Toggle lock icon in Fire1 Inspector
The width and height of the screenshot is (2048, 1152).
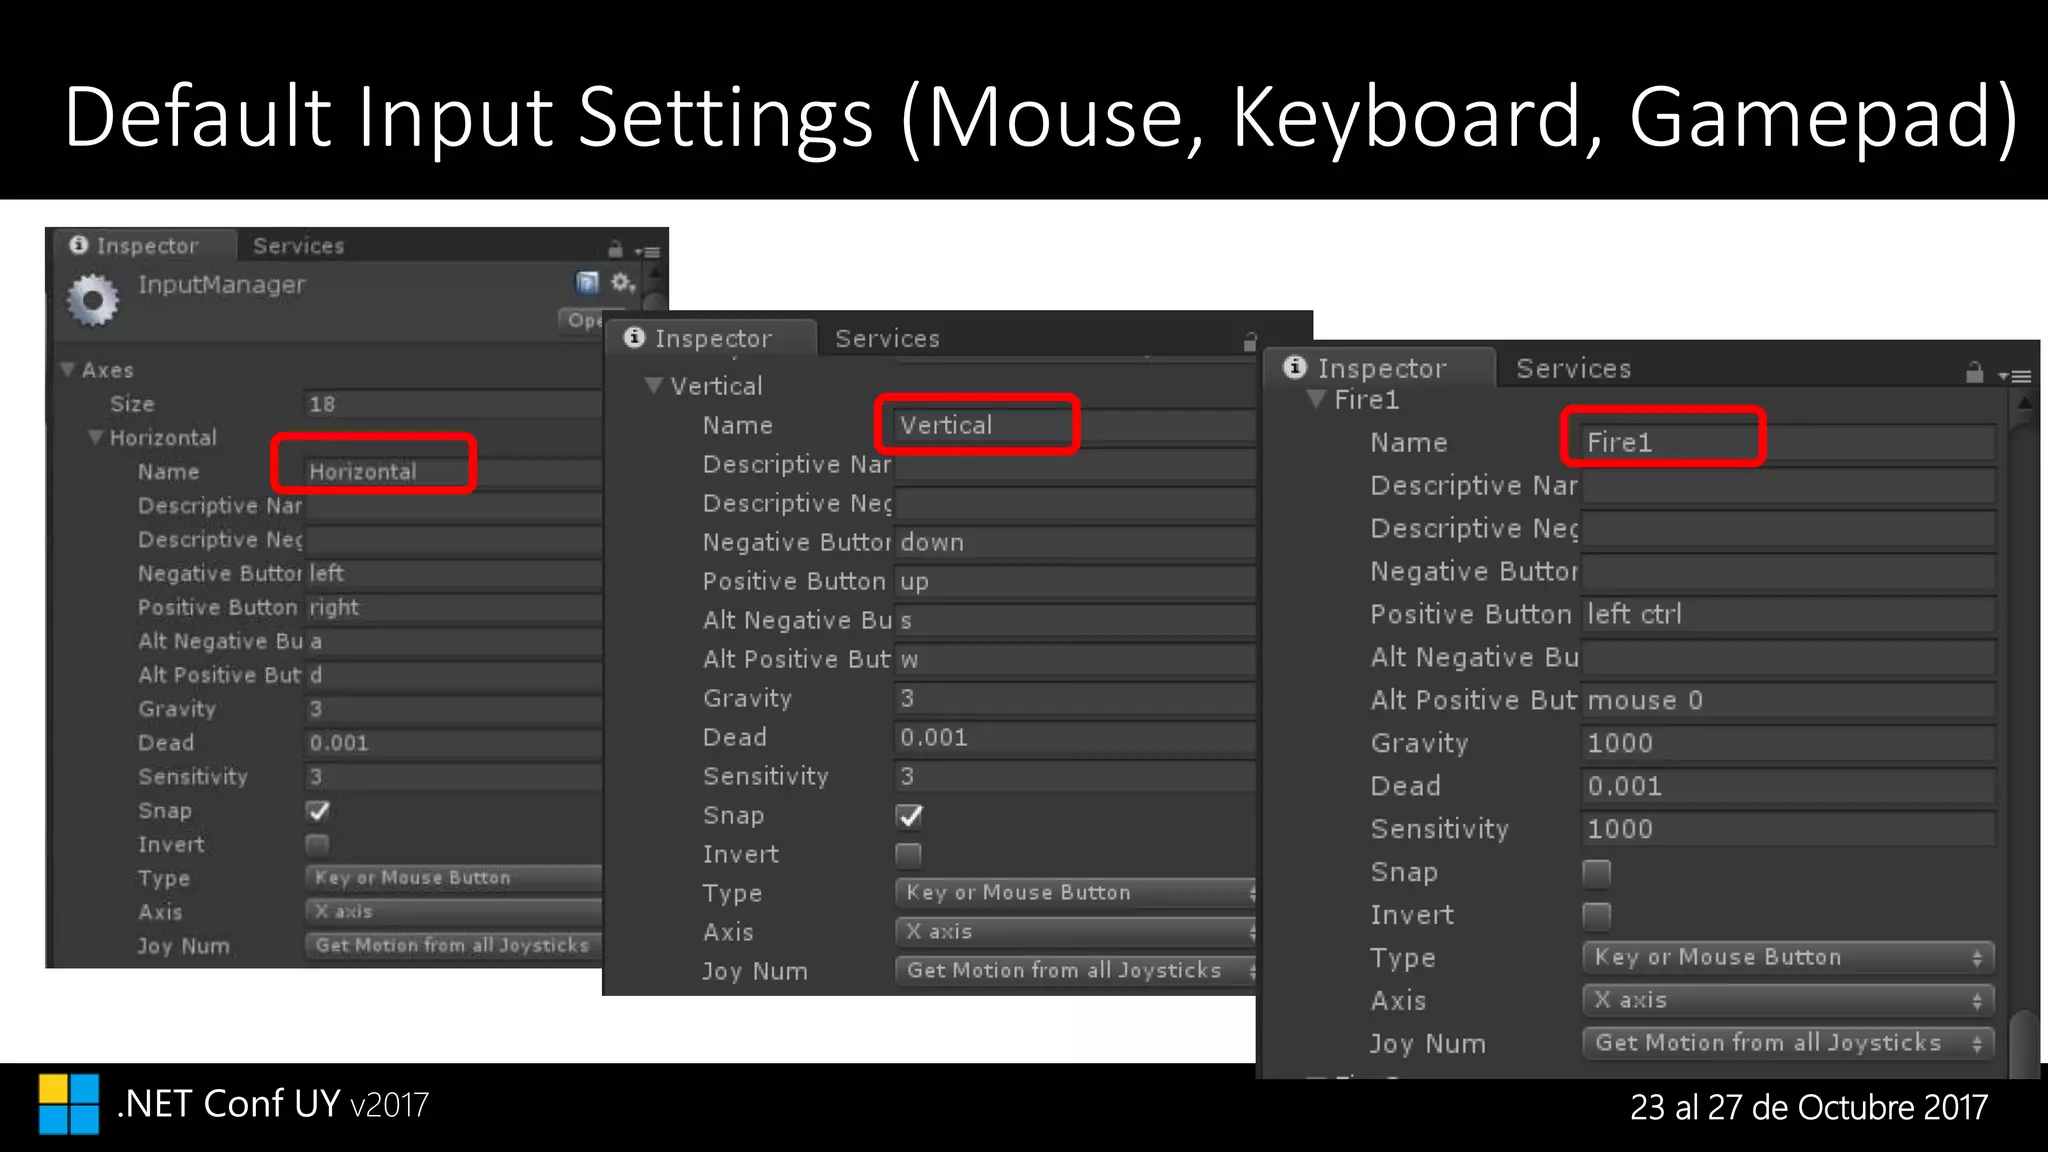[x=1974, y=373]
